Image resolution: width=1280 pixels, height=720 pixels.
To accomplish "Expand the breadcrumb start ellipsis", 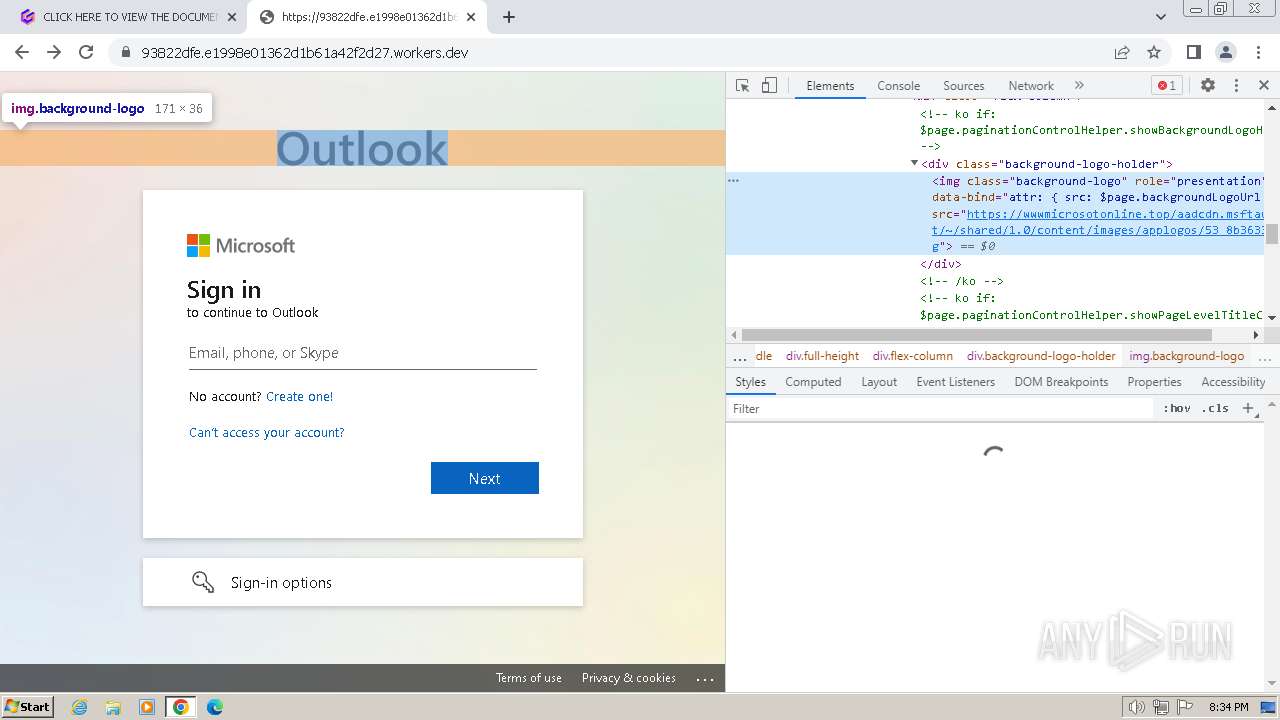I will point(740,357).
